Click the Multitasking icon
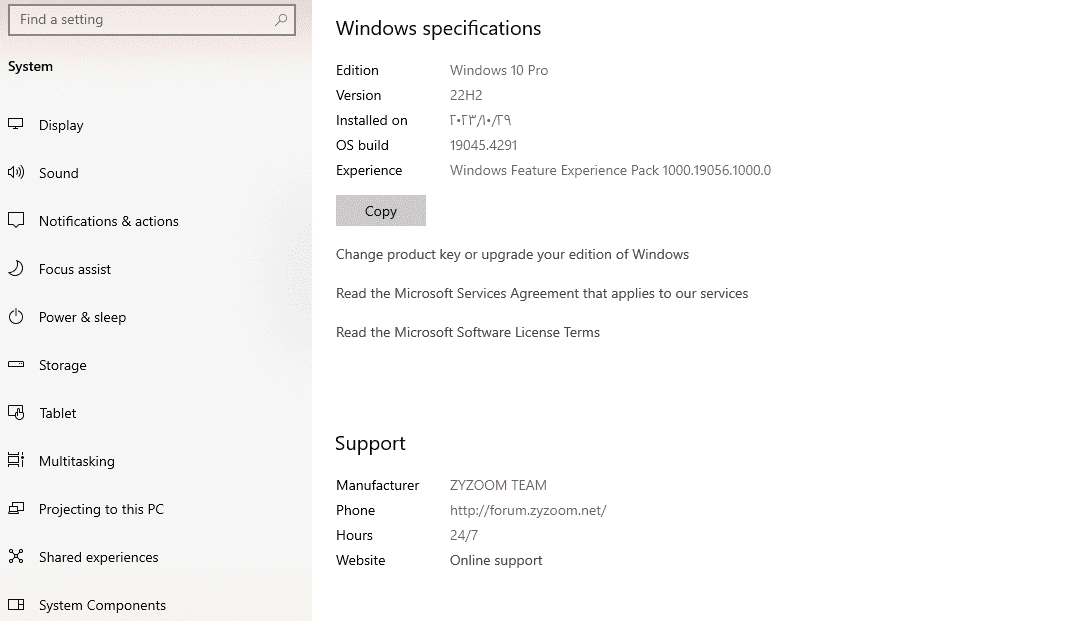 click(x=16, y=460)
